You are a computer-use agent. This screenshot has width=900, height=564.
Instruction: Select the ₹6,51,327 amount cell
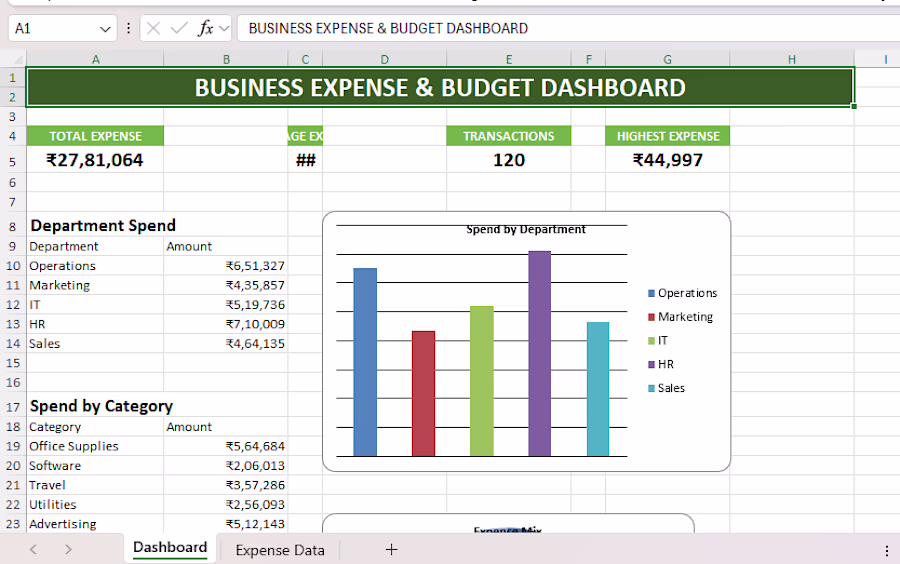(x=226, y=266)
